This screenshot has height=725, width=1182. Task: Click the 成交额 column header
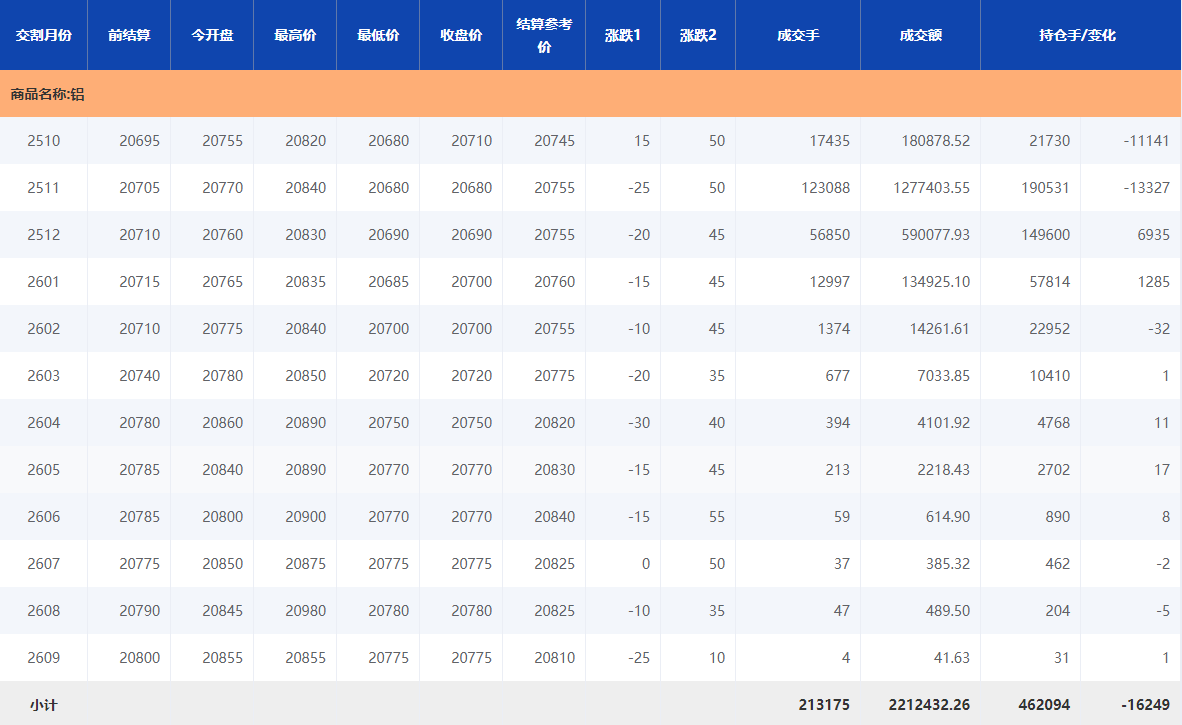click(920, 35)
